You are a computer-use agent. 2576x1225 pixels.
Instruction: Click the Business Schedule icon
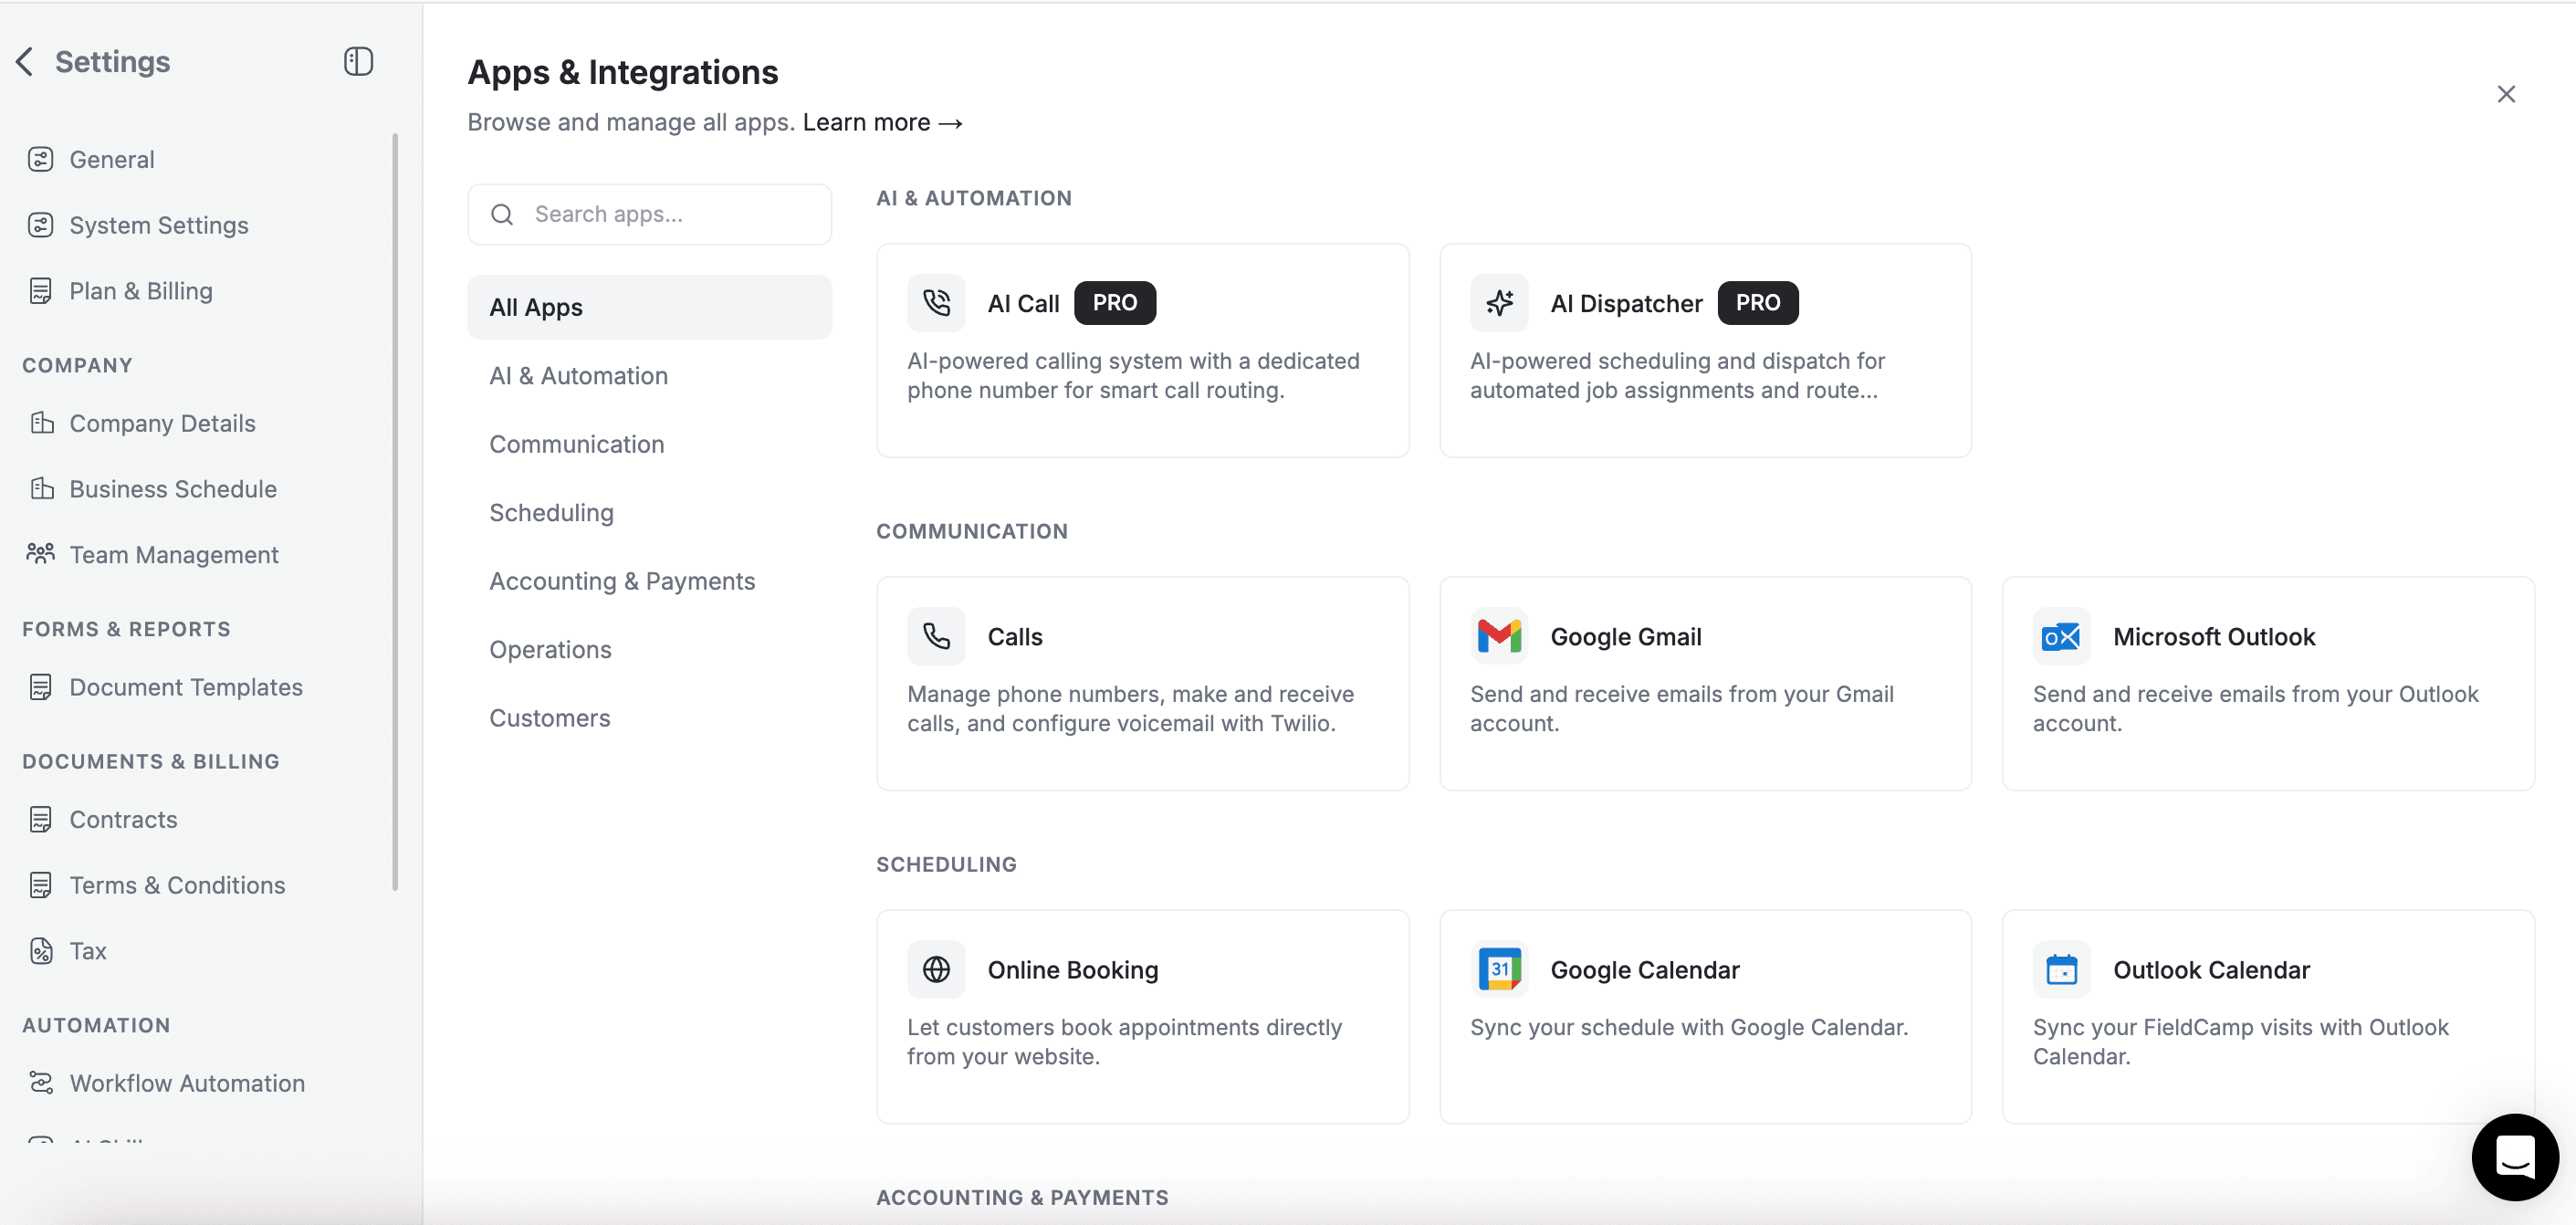tap(40, 488)
